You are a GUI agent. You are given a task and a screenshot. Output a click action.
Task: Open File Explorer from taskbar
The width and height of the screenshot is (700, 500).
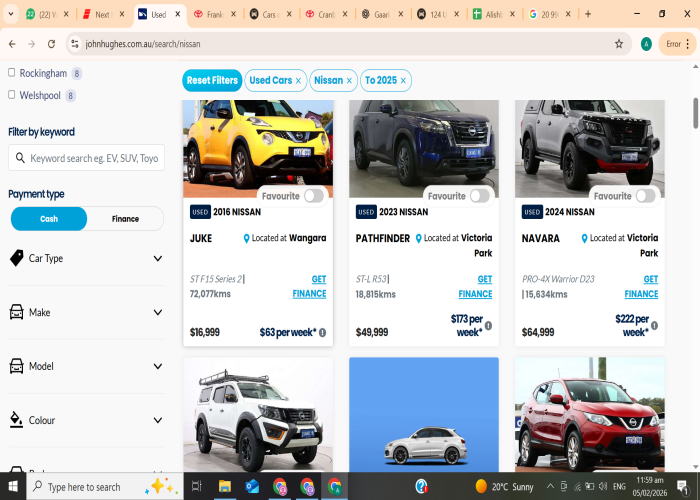click(x=225, y=486)
